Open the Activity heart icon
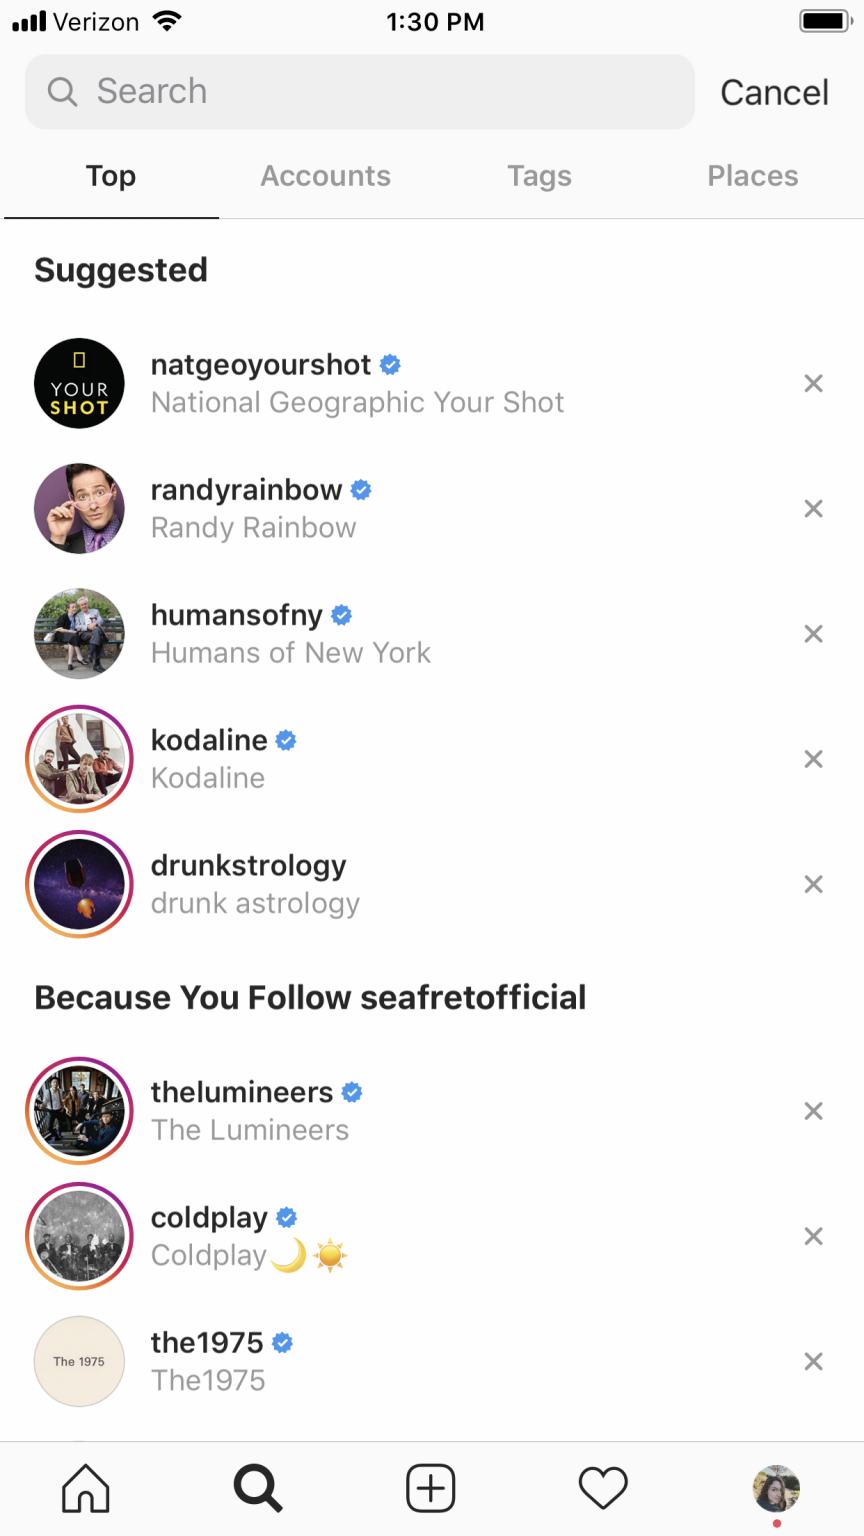The image size is (864, 1536). pyautogui.click(x=602, y=1487)
